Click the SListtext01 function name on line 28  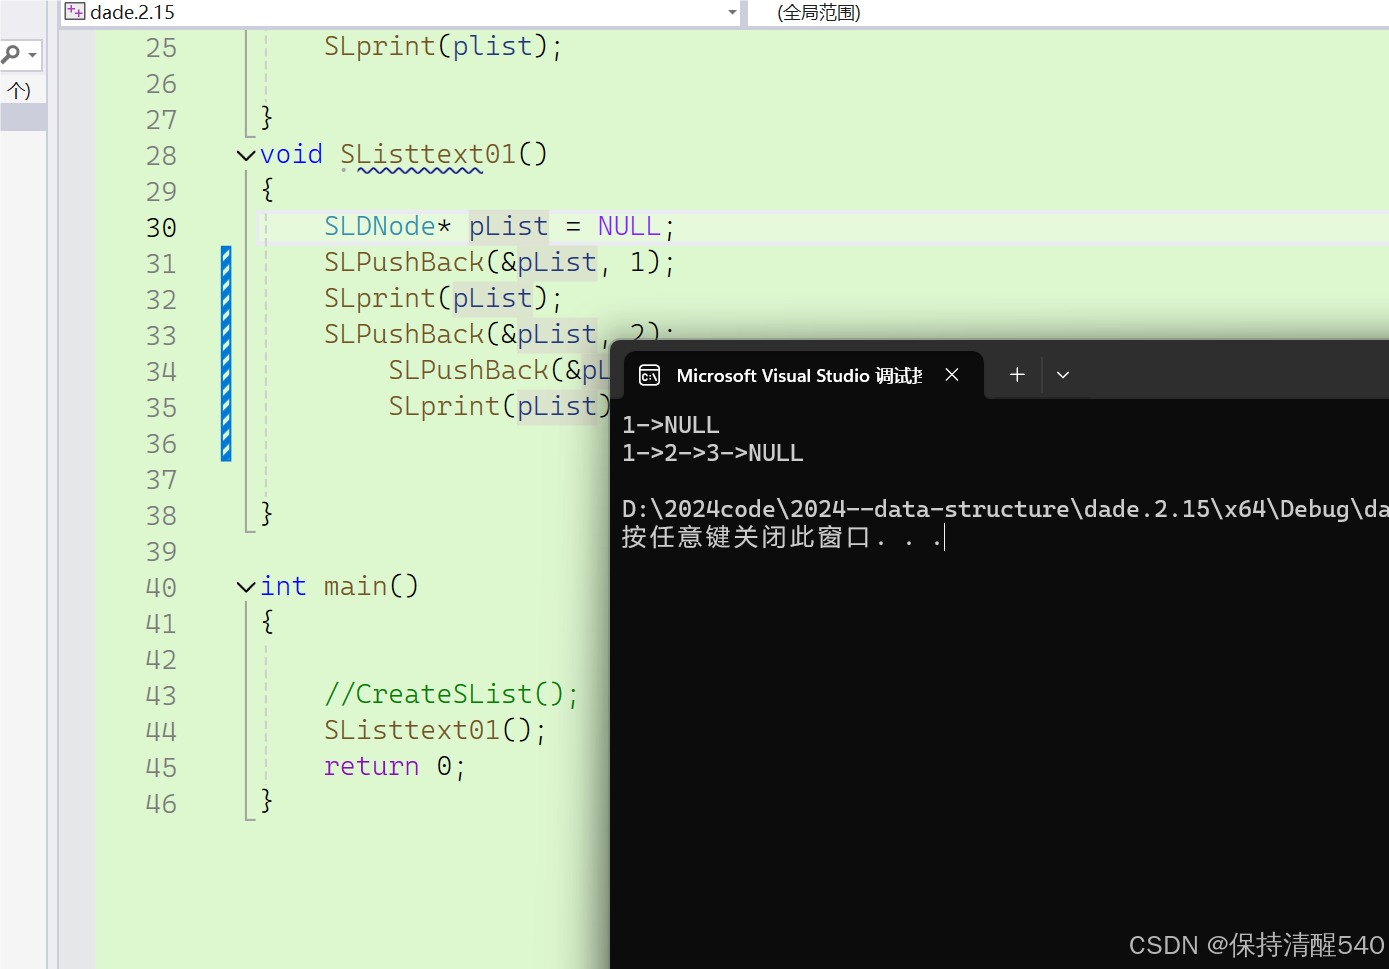(x=428, y=155)
